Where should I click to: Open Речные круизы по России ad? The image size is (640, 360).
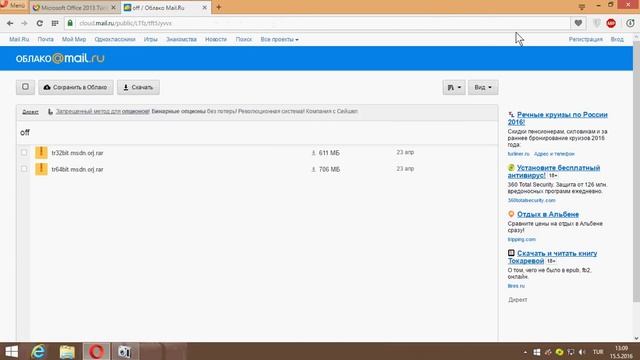[558, 118]
